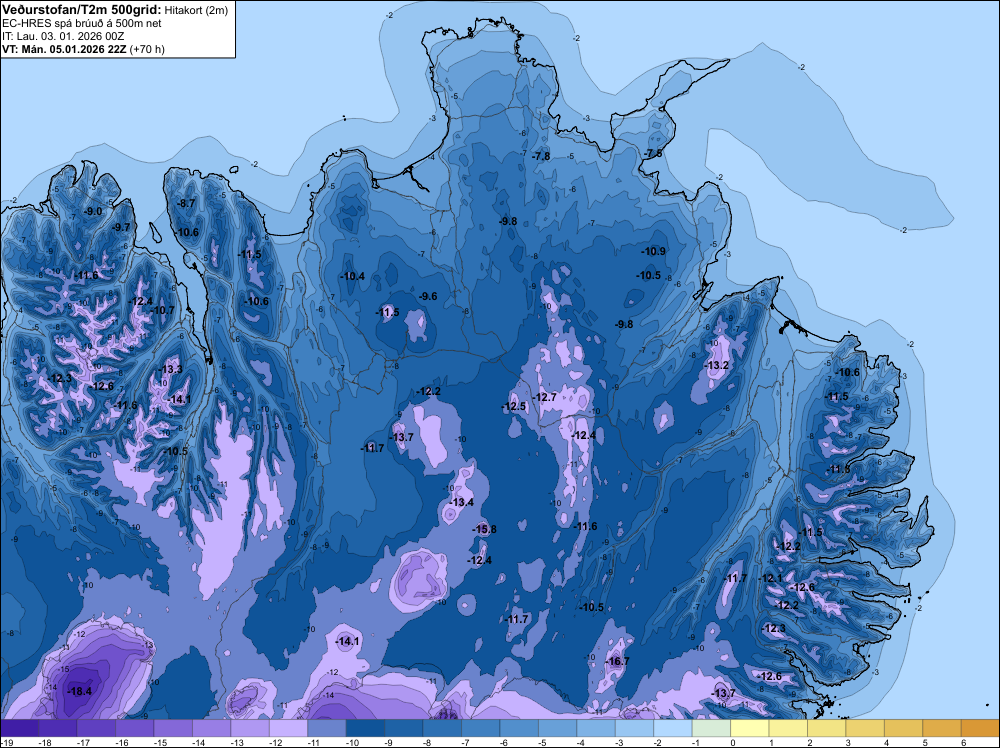Pick the -16 legend color swatch

tap(135, 728)
